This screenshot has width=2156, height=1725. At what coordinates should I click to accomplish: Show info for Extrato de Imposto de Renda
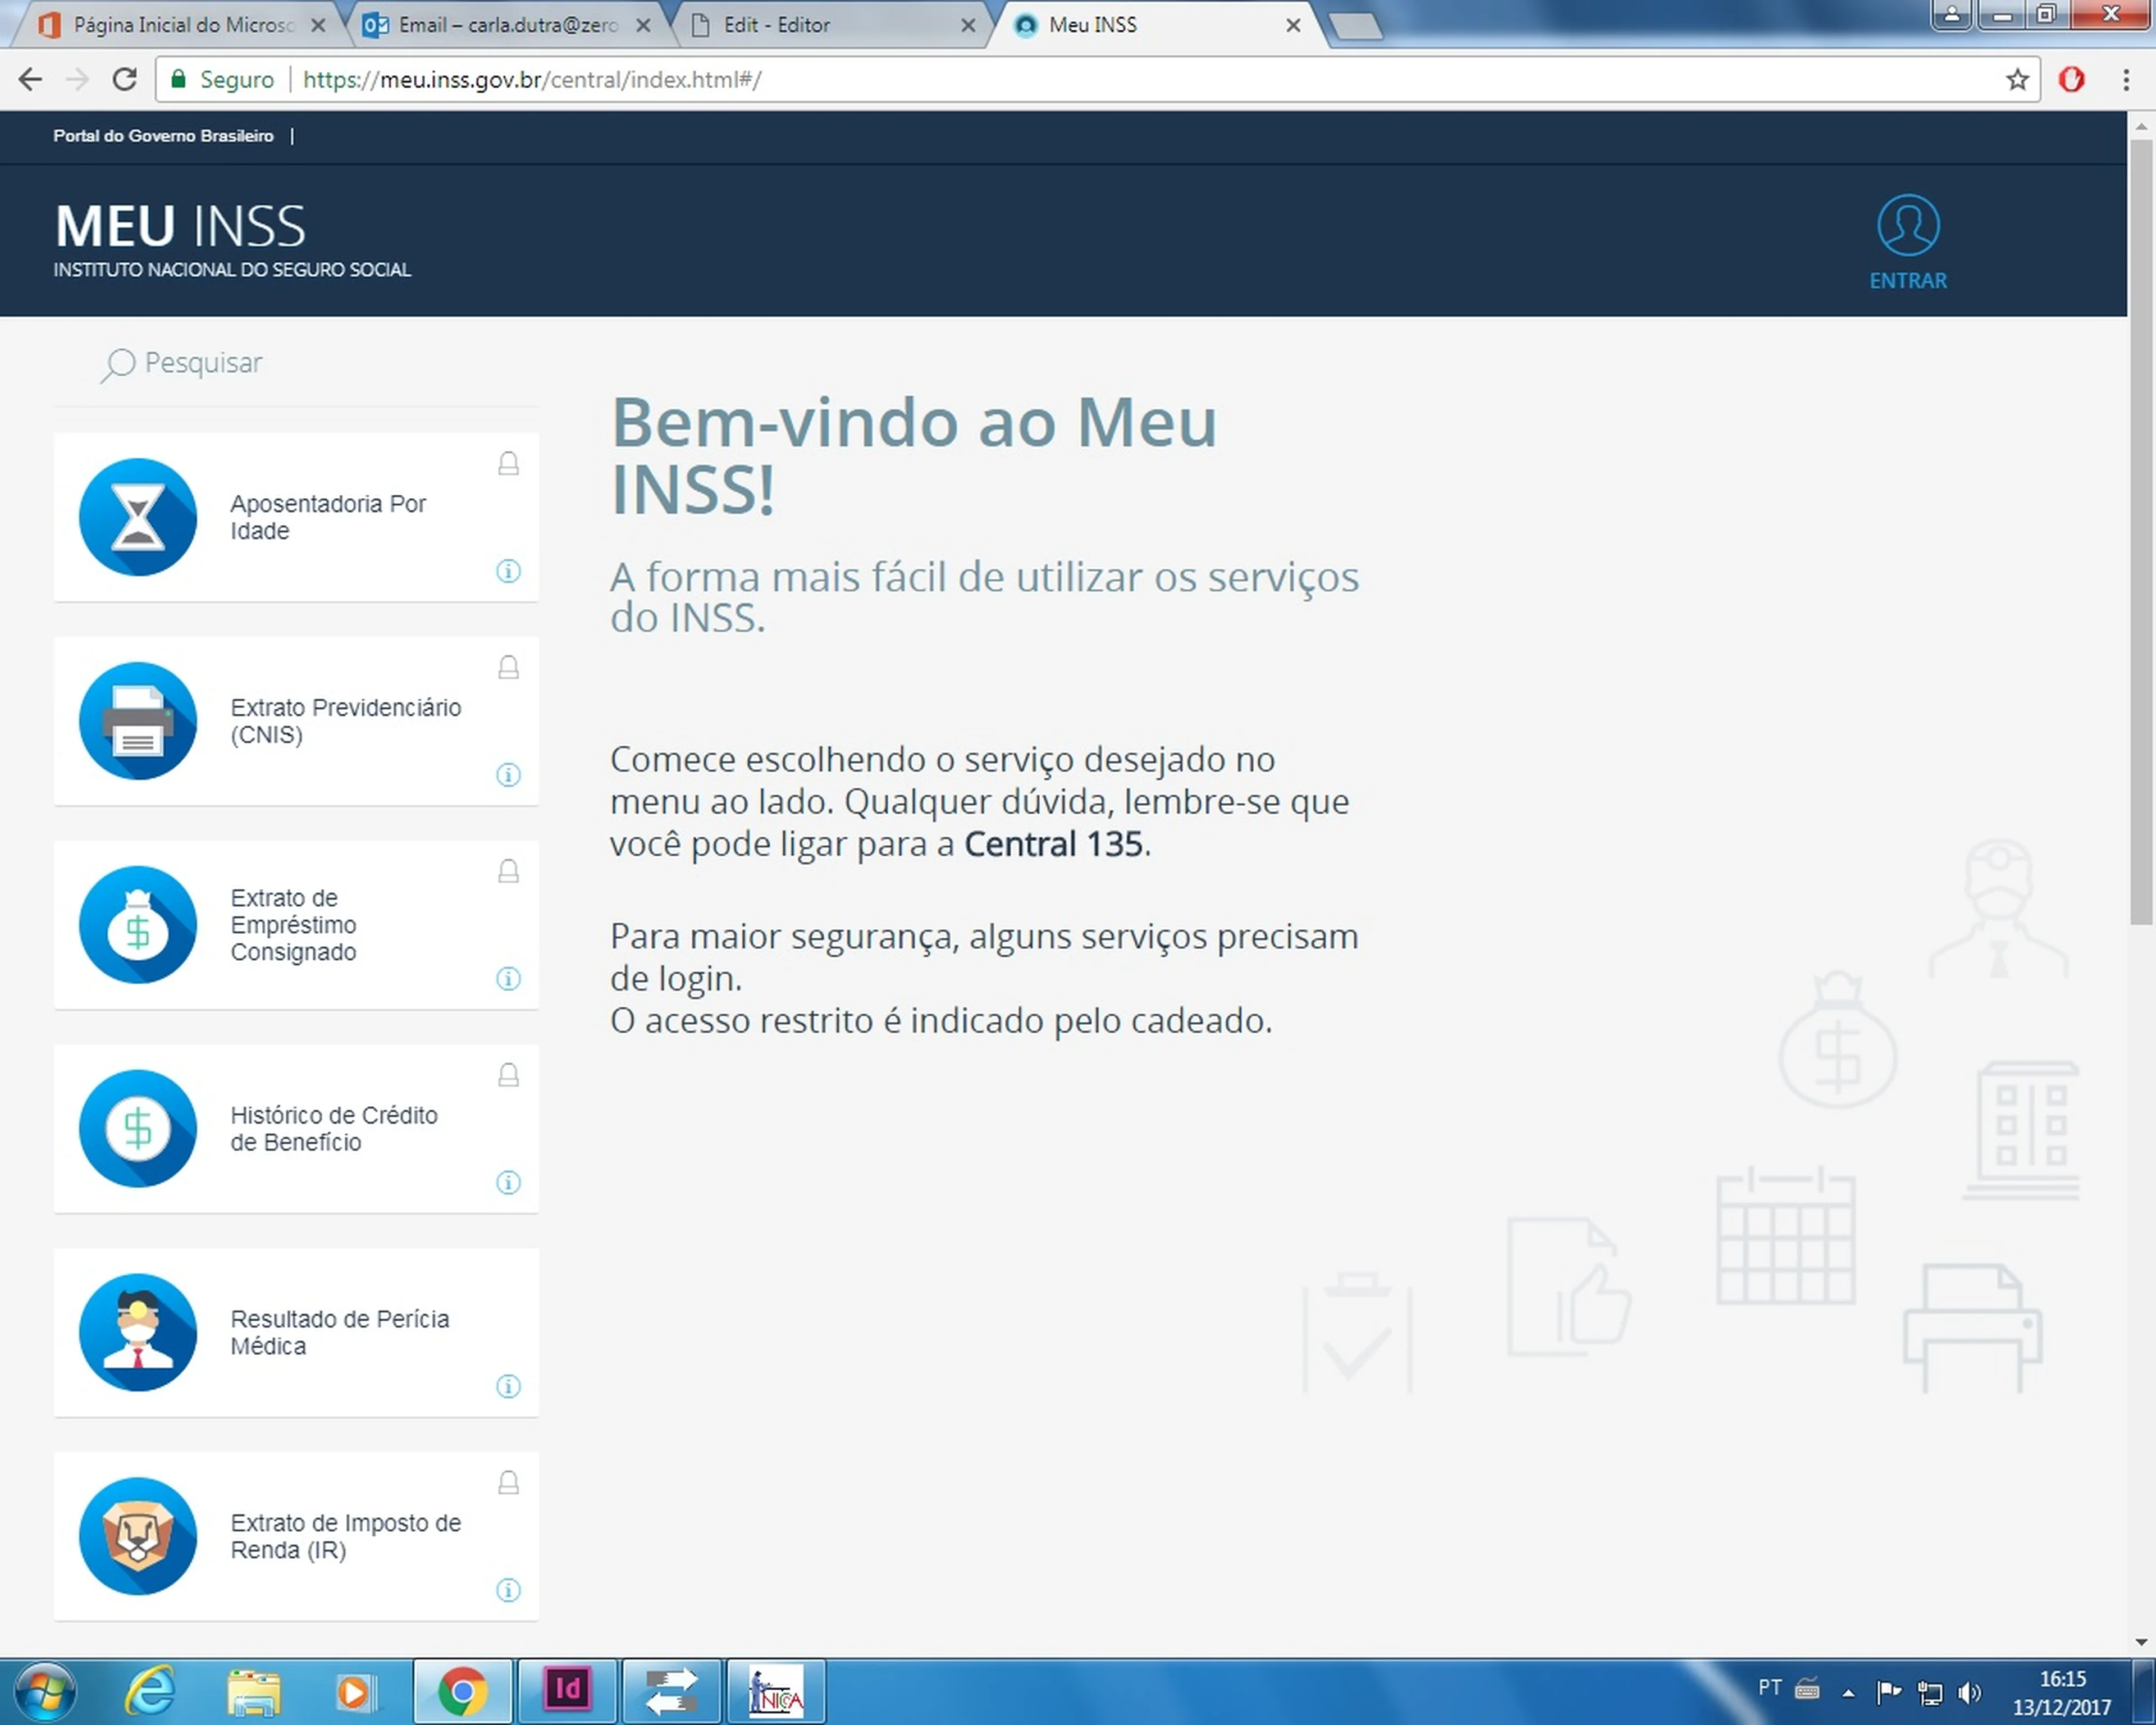508,1591
